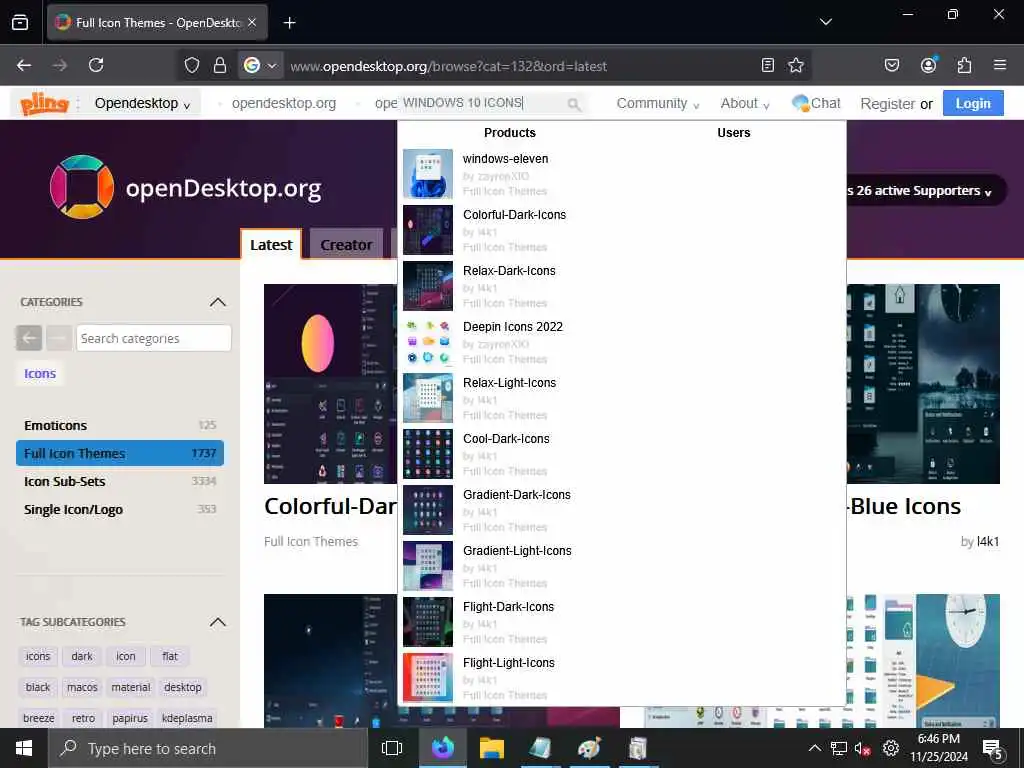
Task: Collapse the Tag Subcategories section
Action: click(217, 622)
